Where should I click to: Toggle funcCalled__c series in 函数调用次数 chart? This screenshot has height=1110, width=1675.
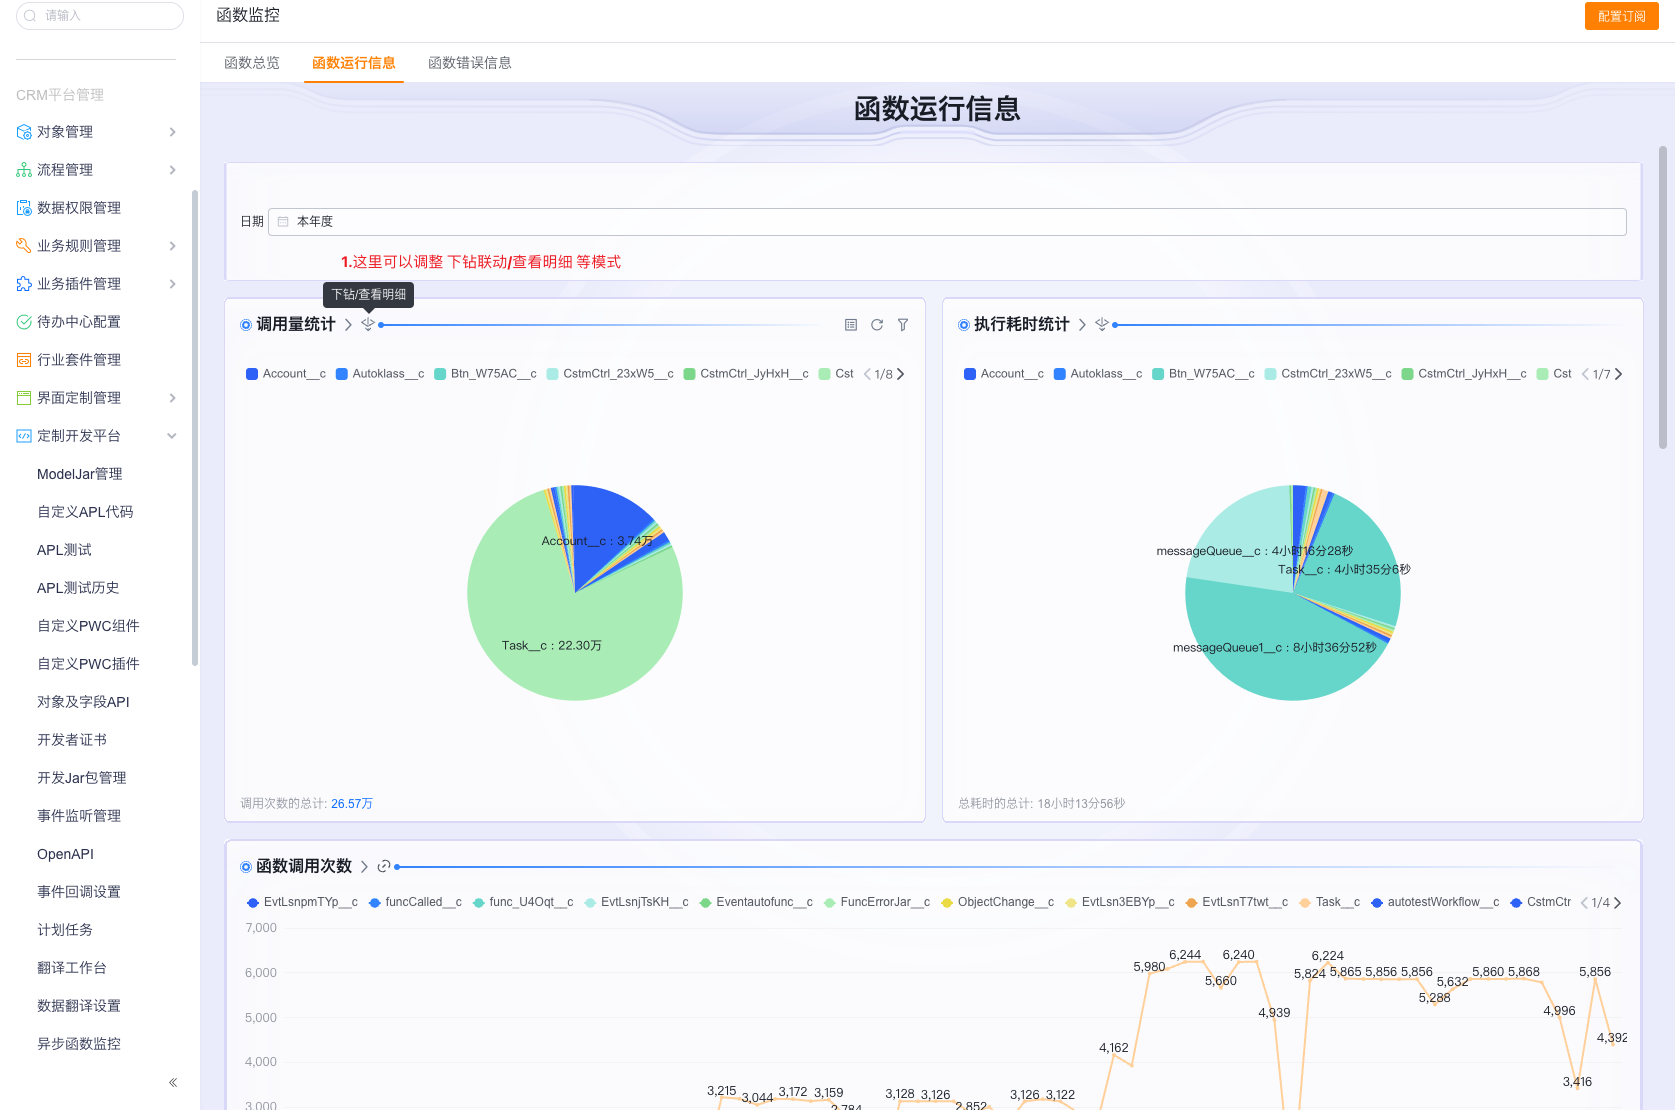coord(415,902)
